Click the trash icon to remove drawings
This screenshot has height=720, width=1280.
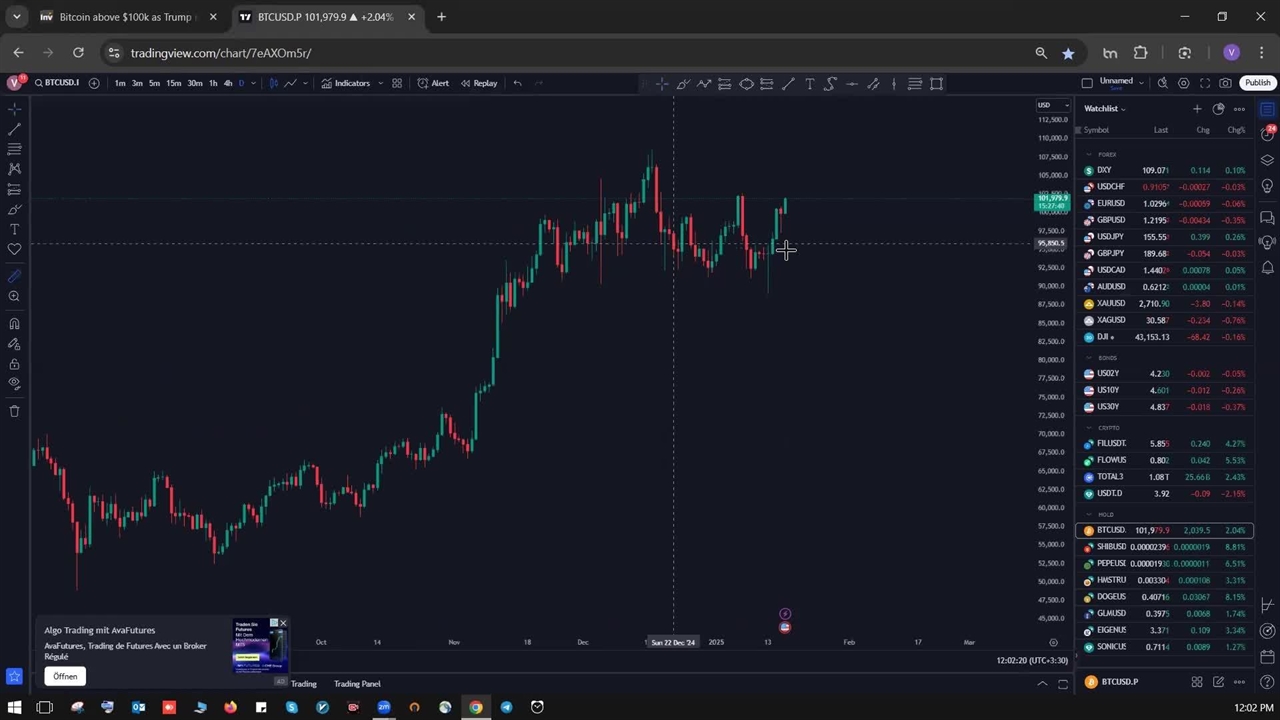pos(14,411)
